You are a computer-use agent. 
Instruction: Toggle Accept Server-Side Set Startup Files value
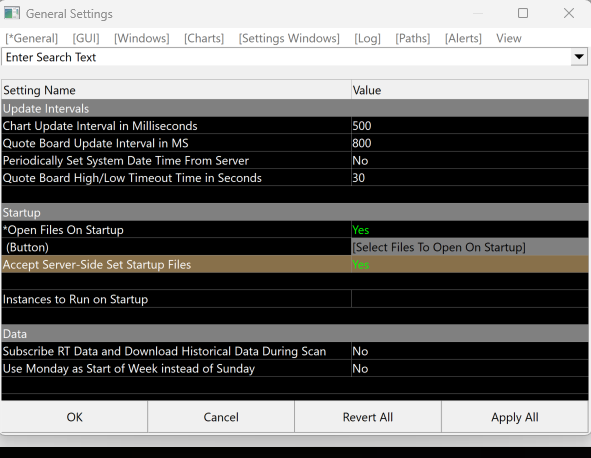469,264
